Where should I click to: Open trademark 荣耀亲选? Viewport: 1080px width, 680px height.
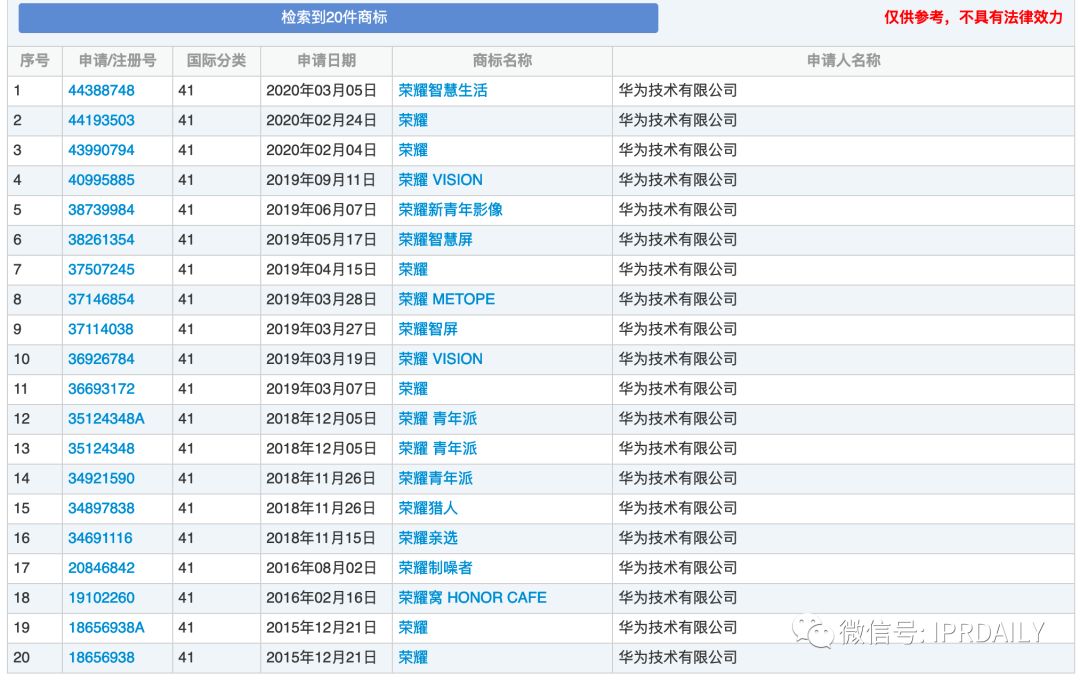click(x=428, y=538)
